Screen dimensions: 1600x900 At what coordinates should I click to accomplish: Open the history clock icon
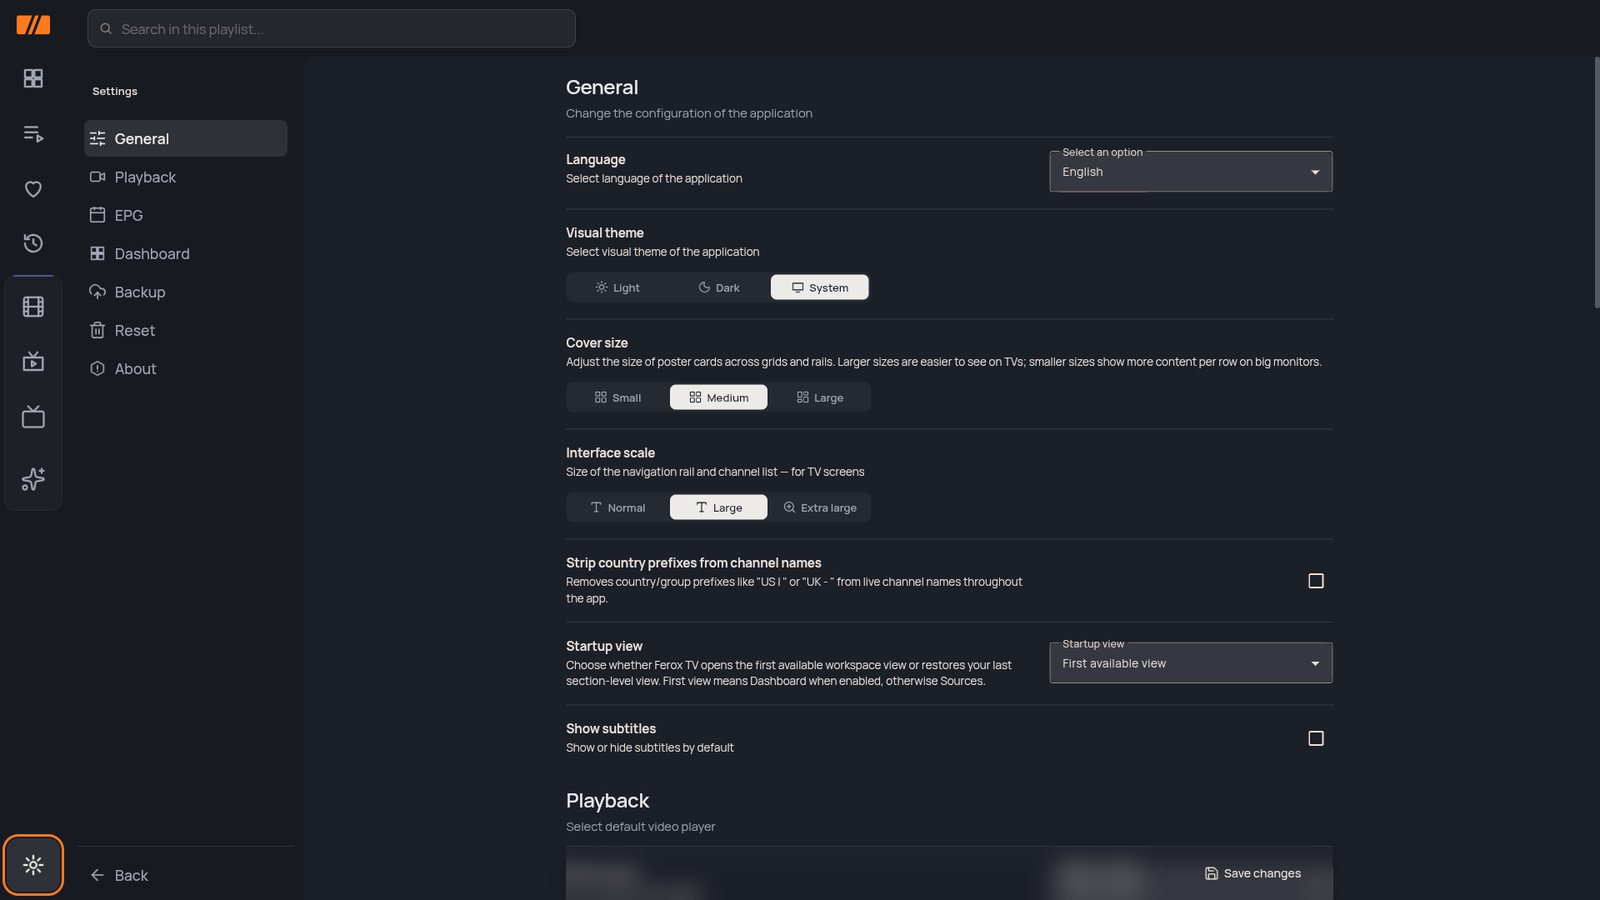tap(33, 243)
